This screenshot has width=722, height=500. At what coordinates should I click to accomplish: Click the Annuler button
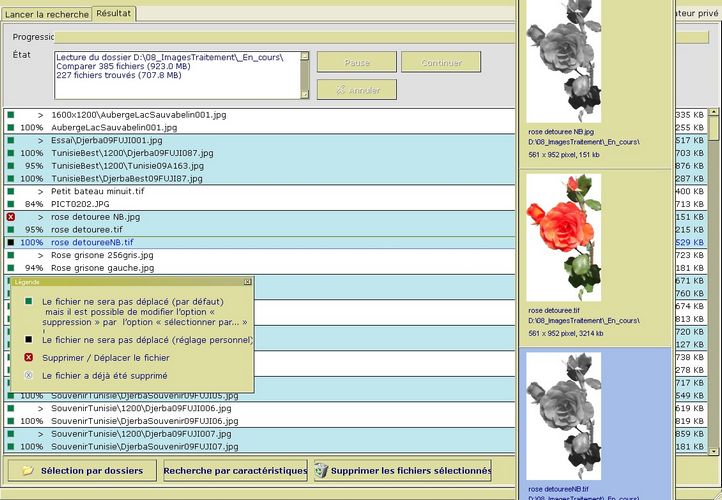(356, 90)
